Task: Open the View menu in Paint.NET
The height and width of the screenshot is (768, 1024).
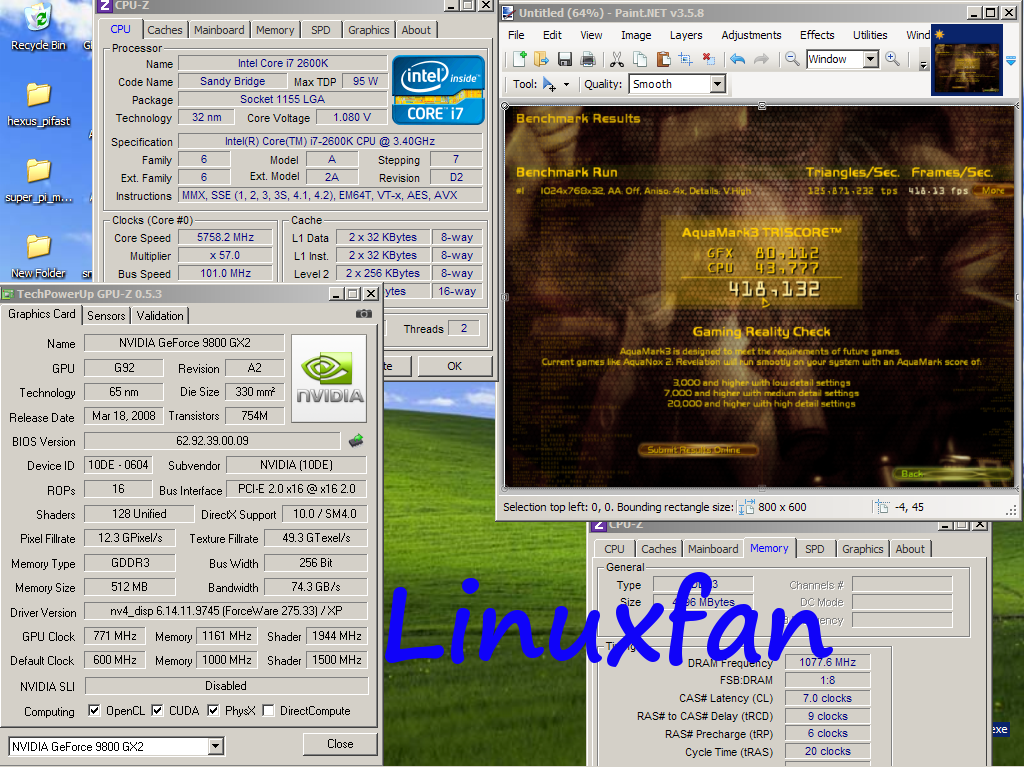Action: 591,35
